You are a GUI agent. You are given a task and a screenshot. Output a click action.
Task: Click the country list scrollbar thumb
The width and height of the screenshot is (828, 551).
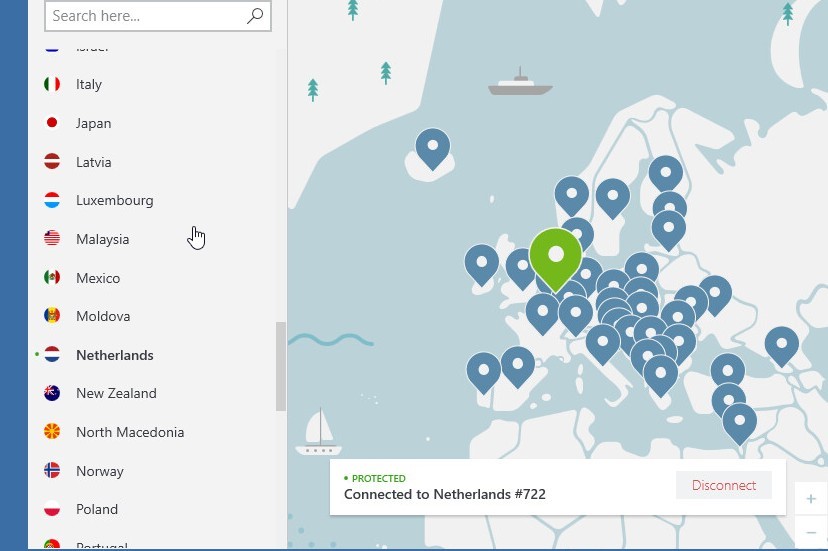[281, 366]
